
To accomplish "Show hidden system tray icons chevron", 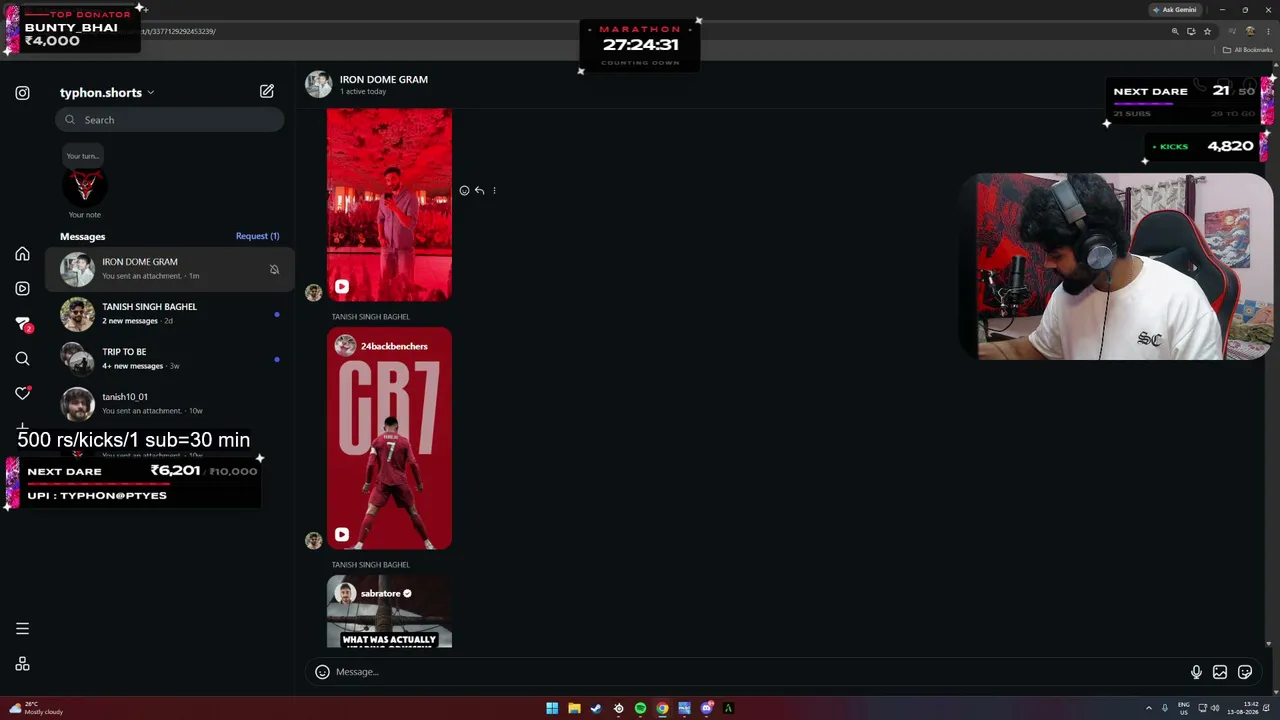I will coord(1148,709).
